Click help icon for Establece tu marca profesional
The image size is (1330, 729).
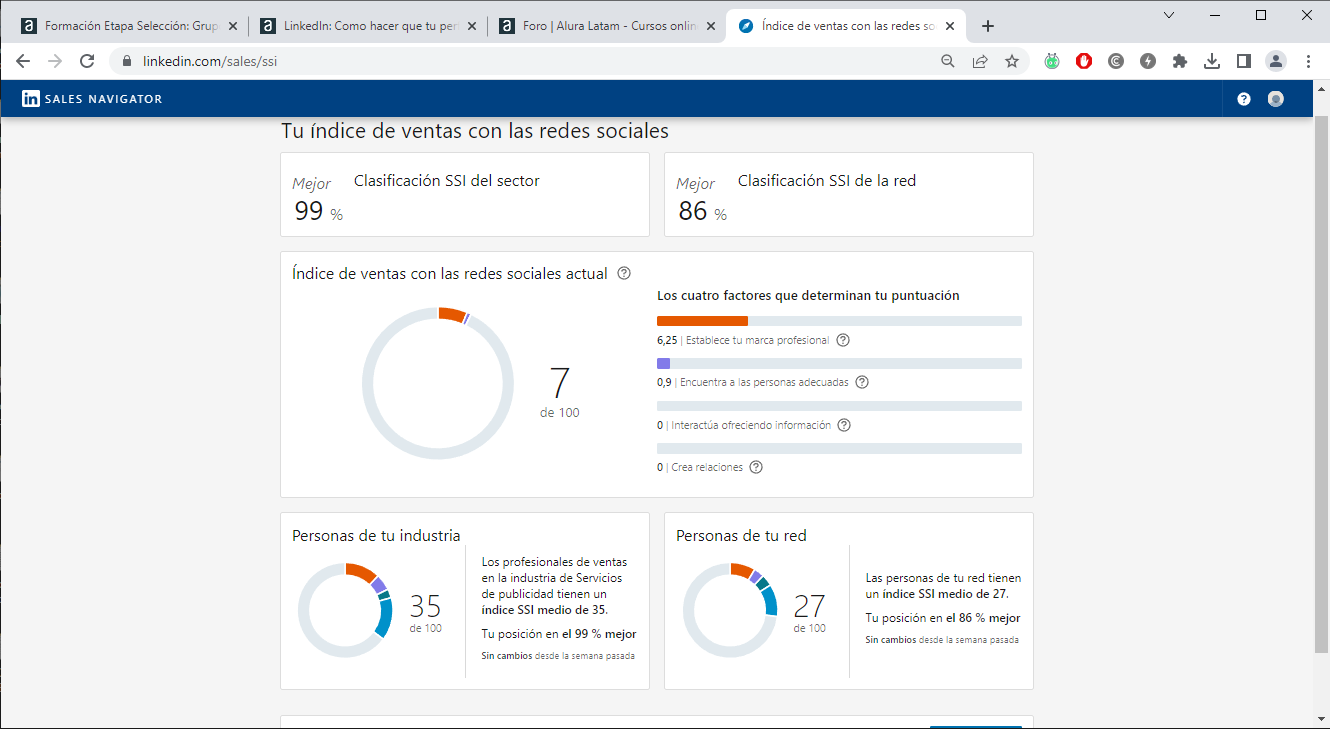point(842,340)
